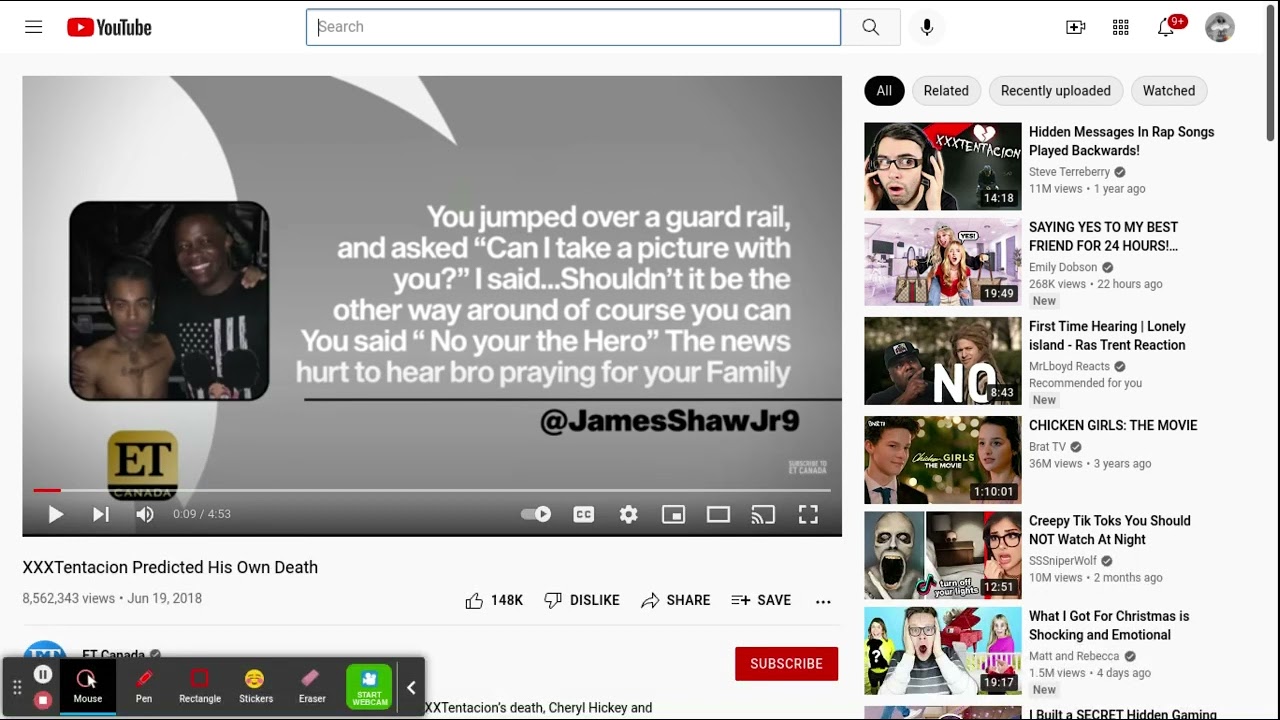Click the SHARE button
The width and height of the screenshot is (1280, 720).
coord(676,600)
